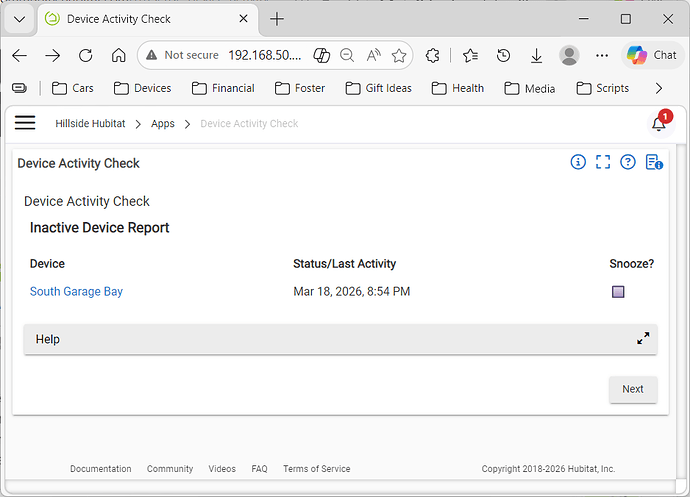690x497 pixels.
Task: Open the tab actions dropdown chevron
Action: click(19, 19)
